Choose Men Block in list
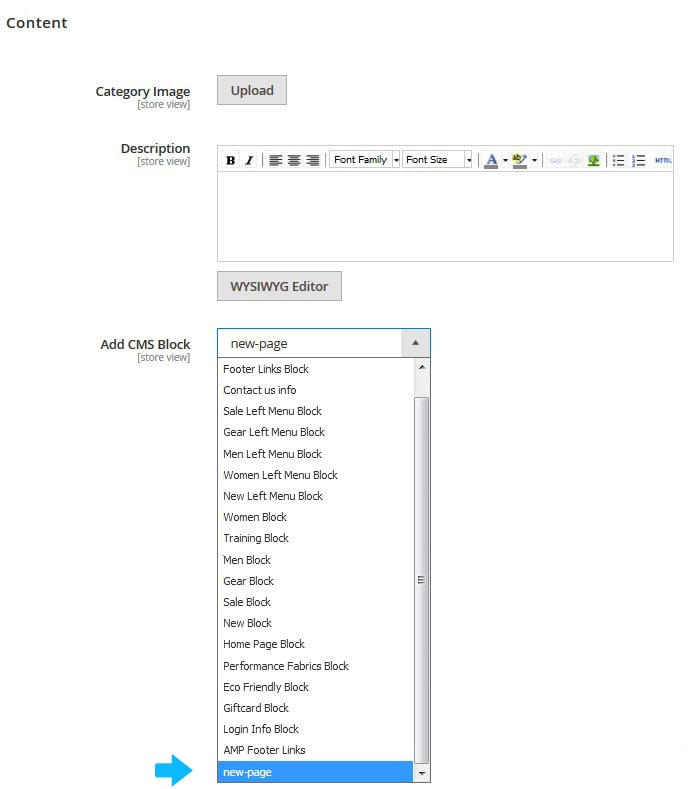694x789 pixels. click(x=316, y=560)
